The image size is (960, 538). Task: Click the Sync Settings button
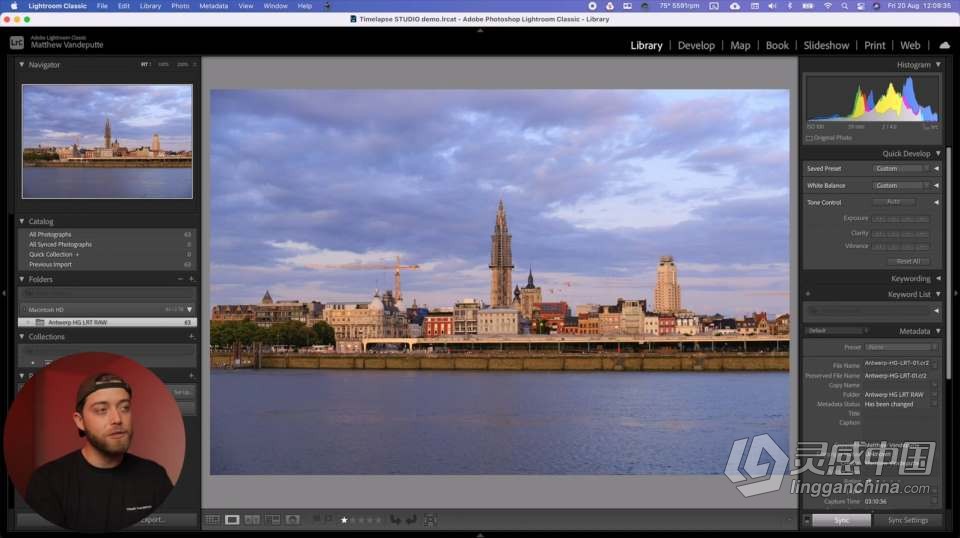coord(908,520)
